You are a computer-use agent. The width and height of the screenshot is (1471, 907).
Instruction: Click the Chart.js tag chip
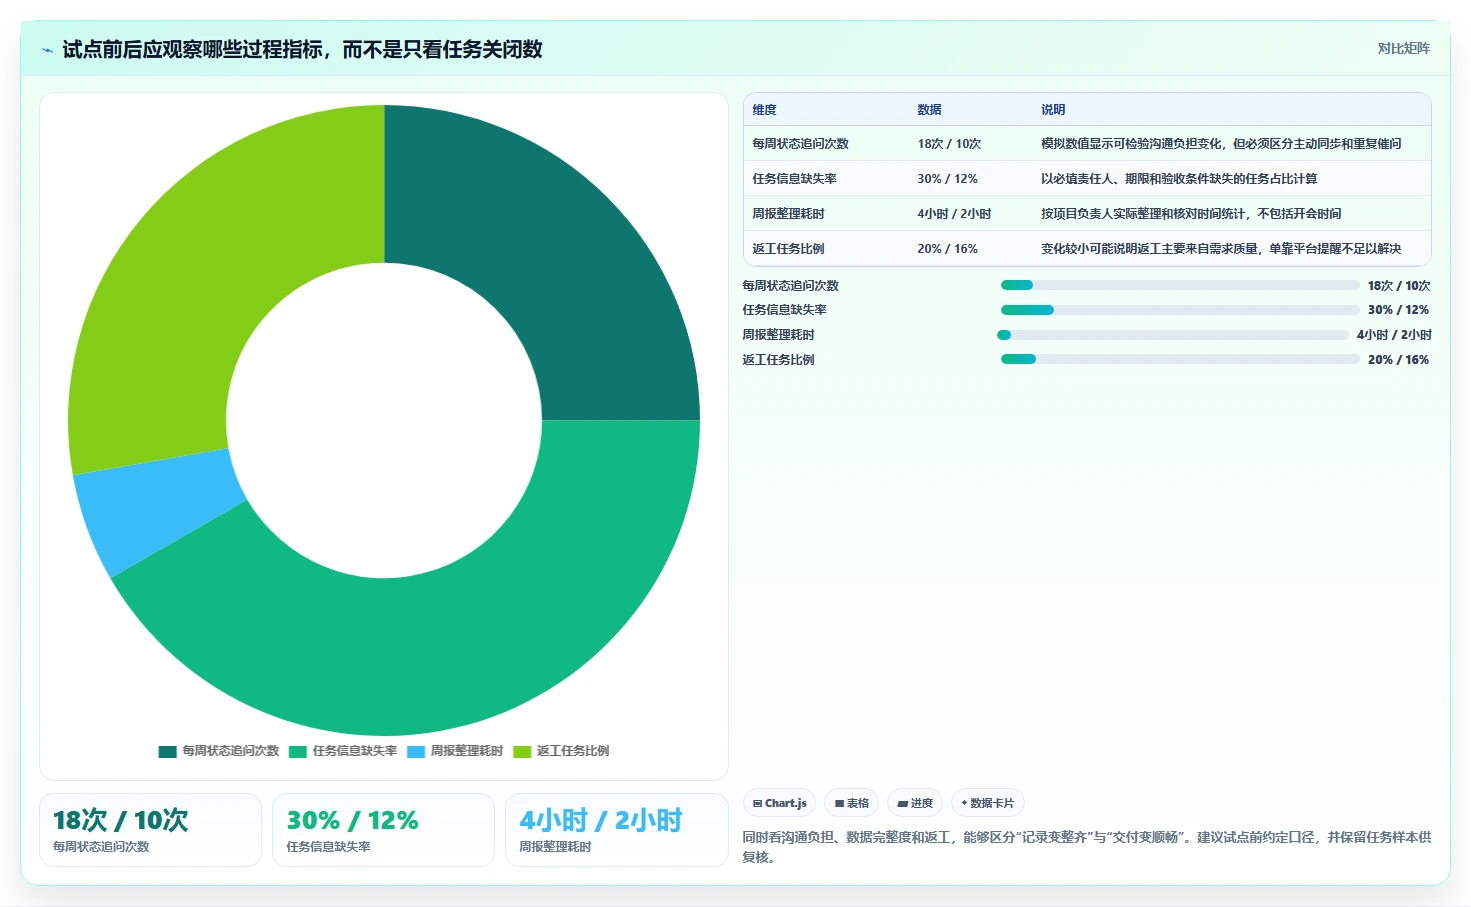click(780, 803)
